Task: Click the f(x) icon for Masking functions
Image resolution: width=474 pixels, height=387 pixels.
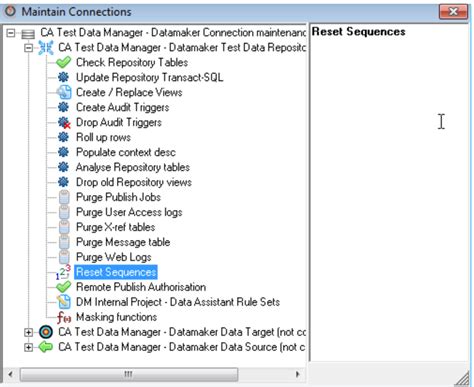Action: [64, 317]
